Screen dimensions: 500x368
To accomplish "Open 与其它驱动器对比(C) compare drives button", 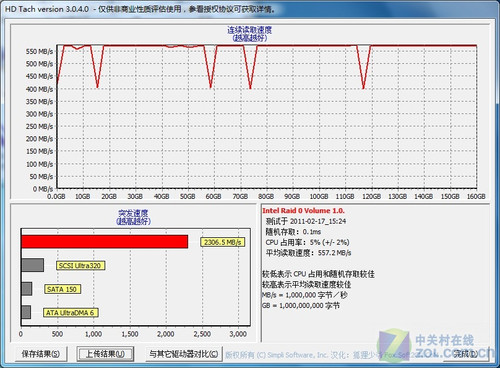I will pos(184,354).
